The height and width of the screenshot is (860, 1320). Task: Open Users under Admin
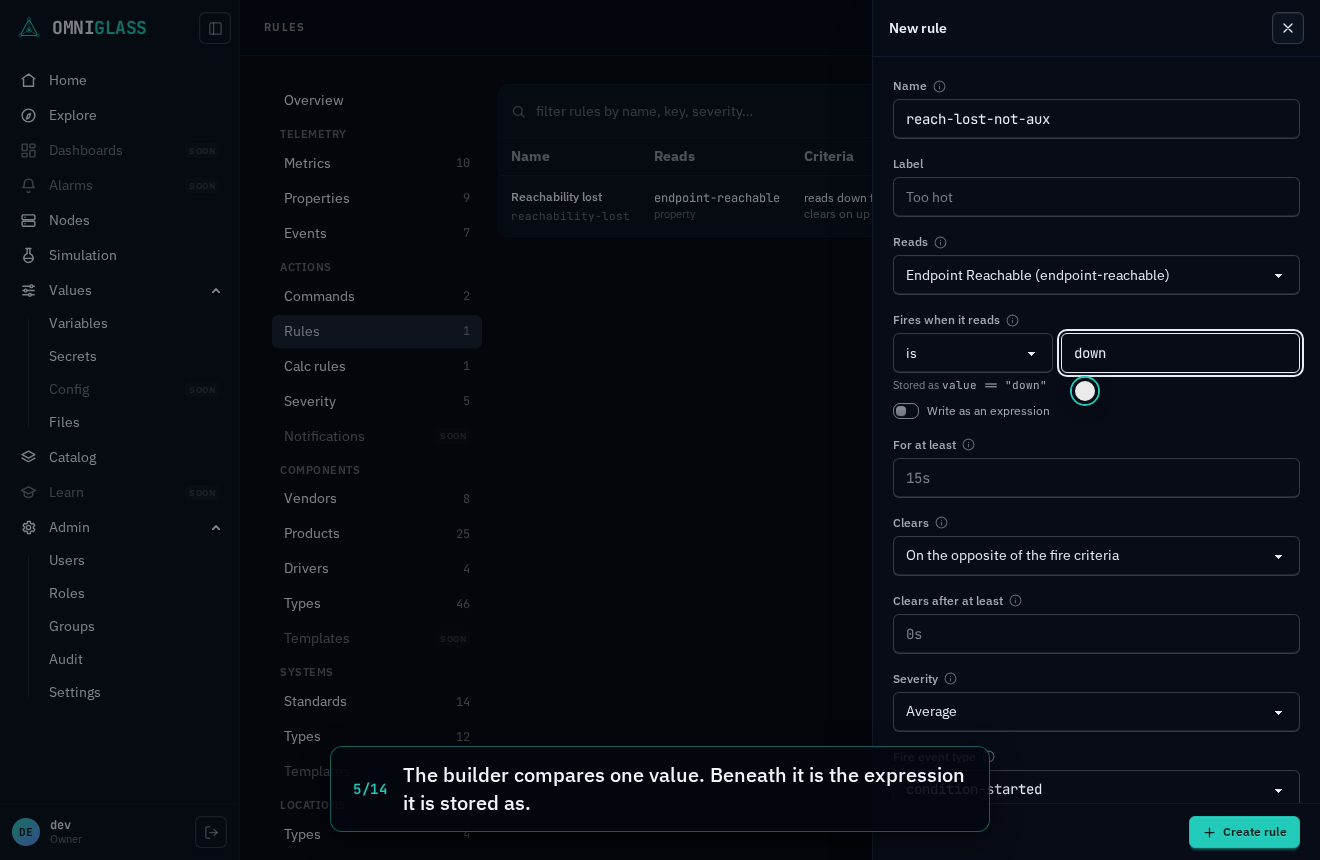tap(67, 560)
